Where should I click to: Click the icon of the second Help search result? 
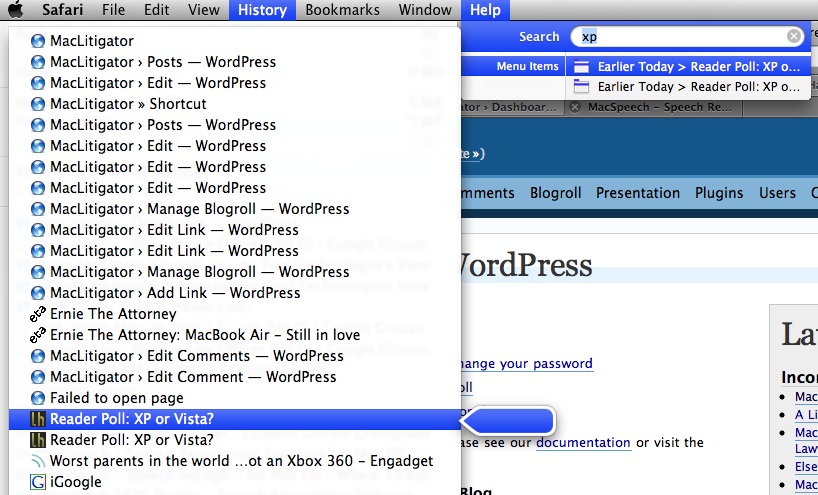[581, 86]
